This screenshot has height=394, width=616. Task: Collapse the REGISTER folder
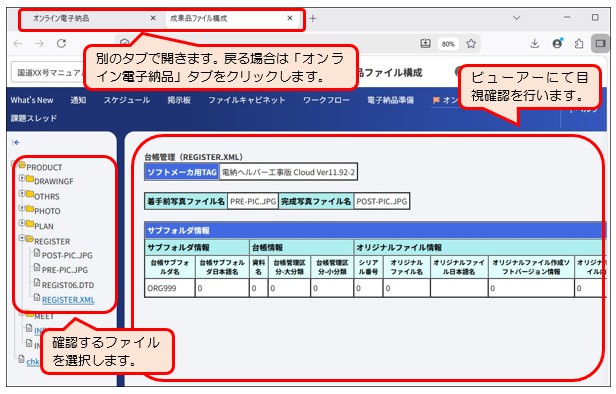[x=22, y=238]
